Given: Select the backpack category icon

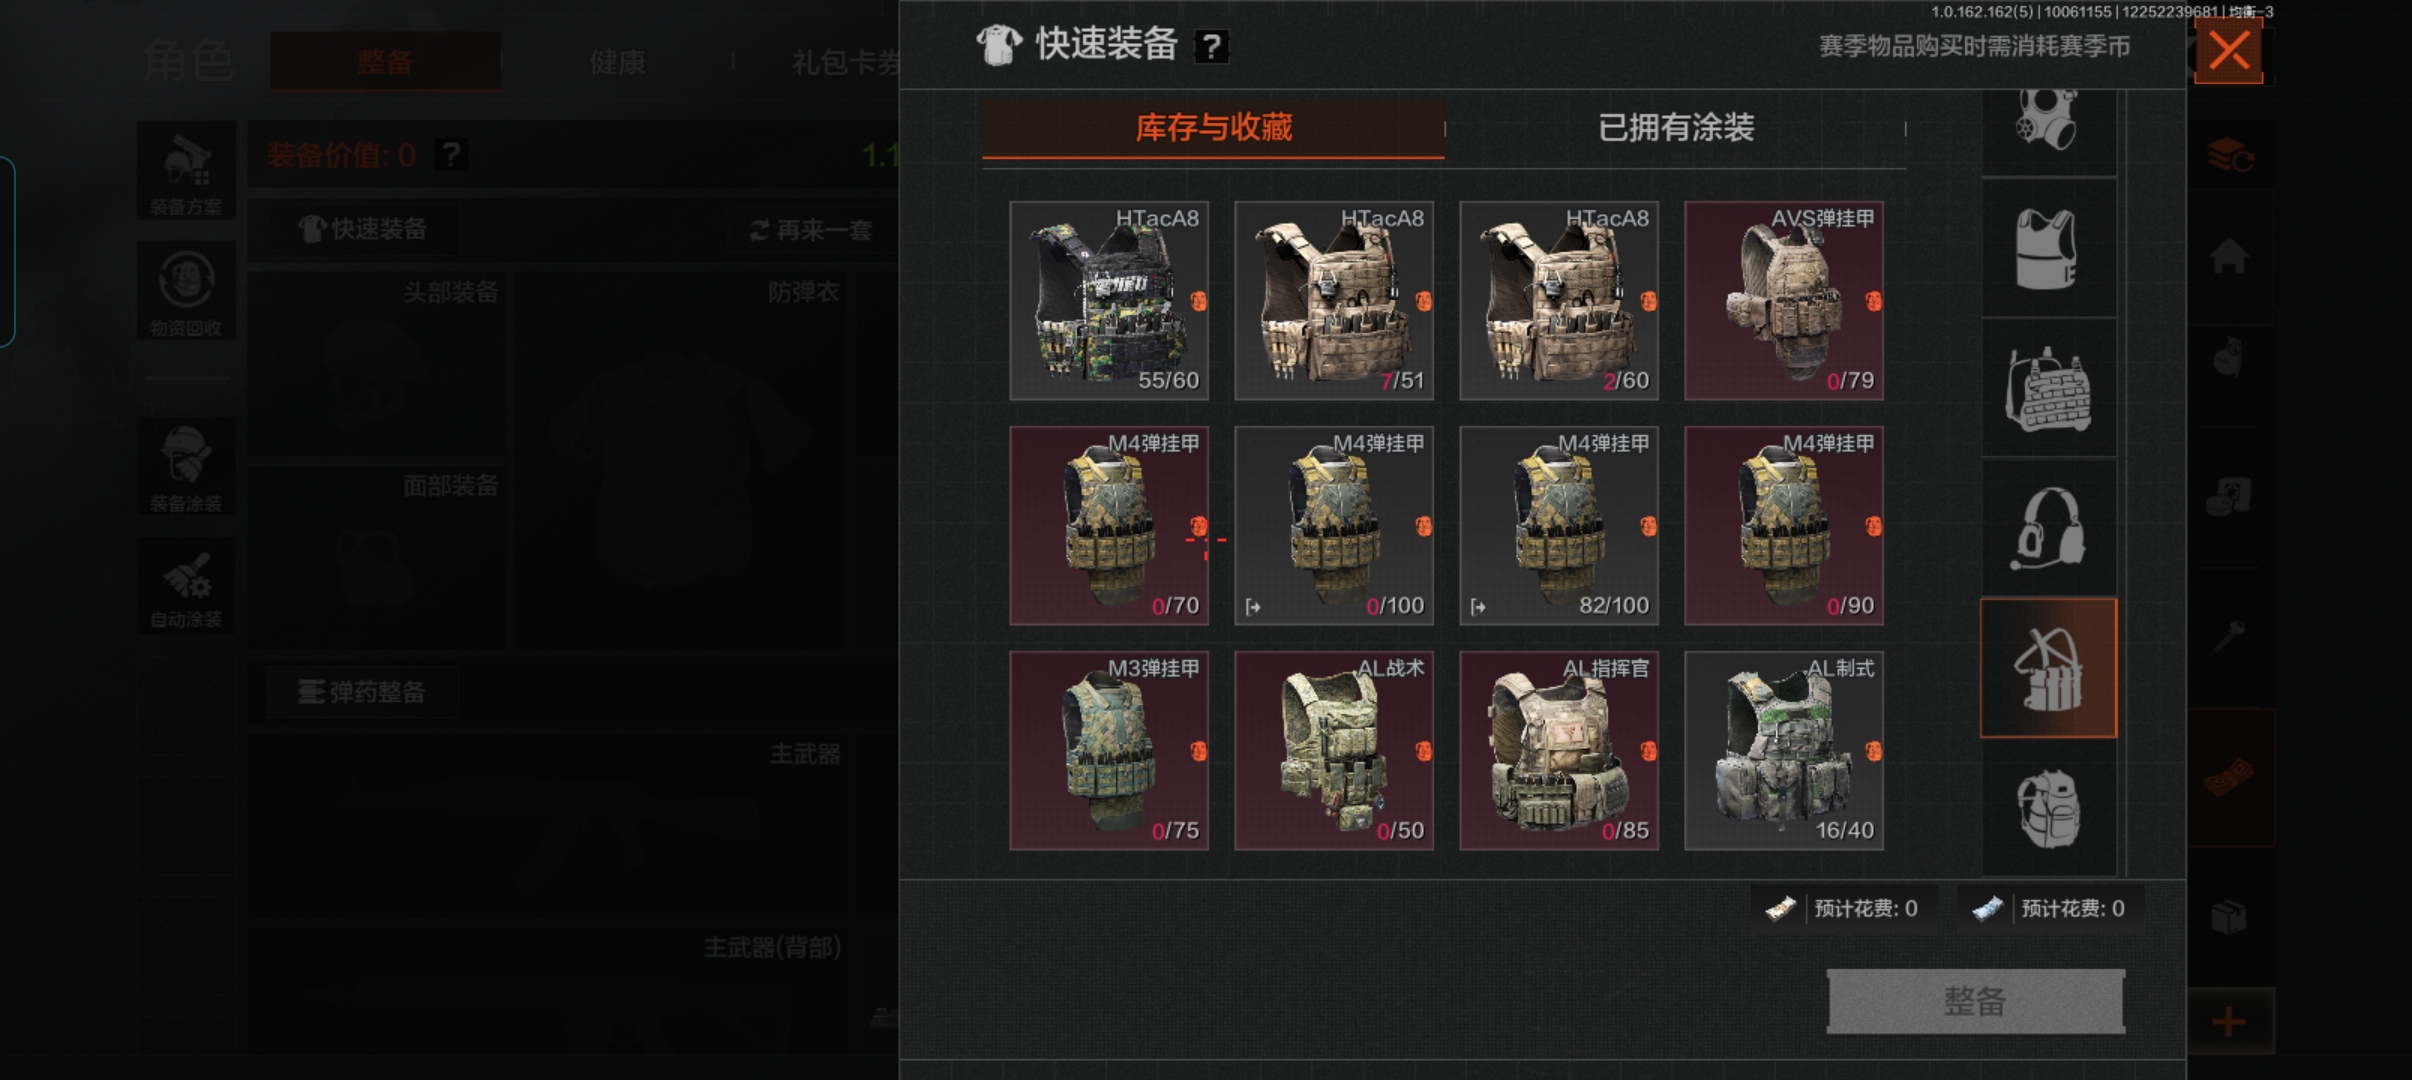Looking at the screenshot, I should [x=2048, y=808].
